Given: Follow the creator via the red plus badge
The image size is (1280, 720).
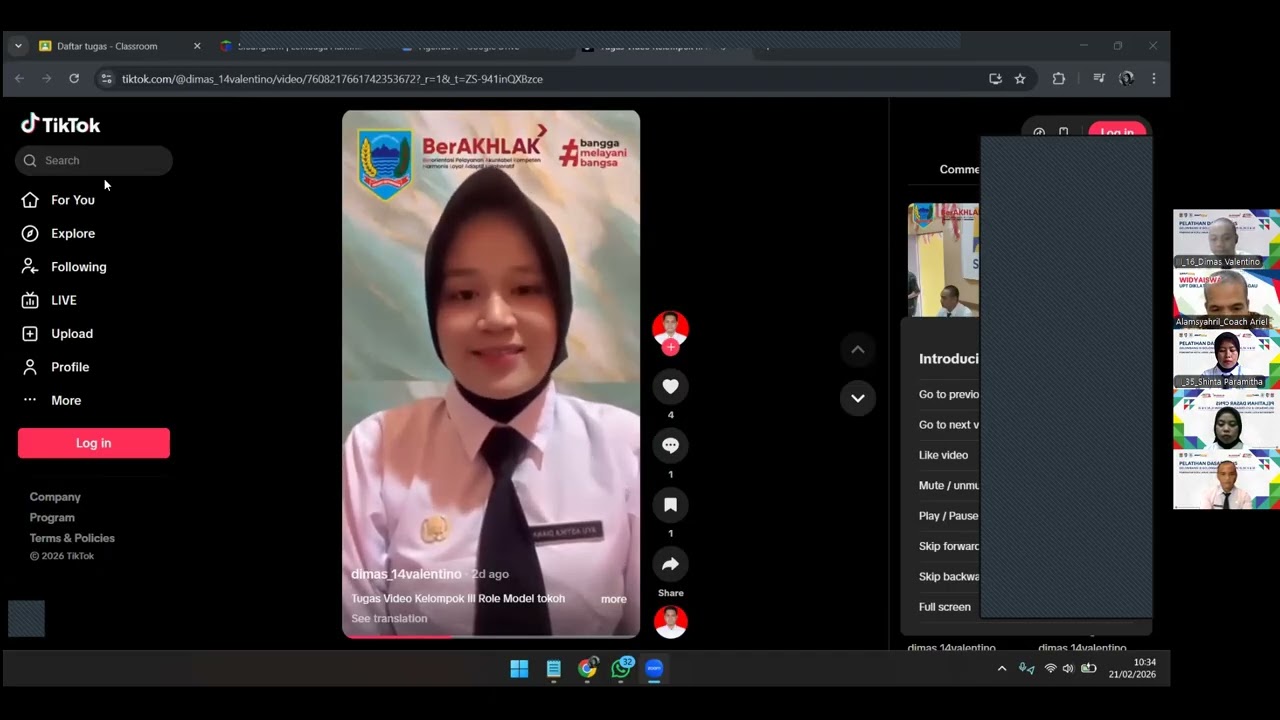Looking at the screenshot, I should (670, 347).
